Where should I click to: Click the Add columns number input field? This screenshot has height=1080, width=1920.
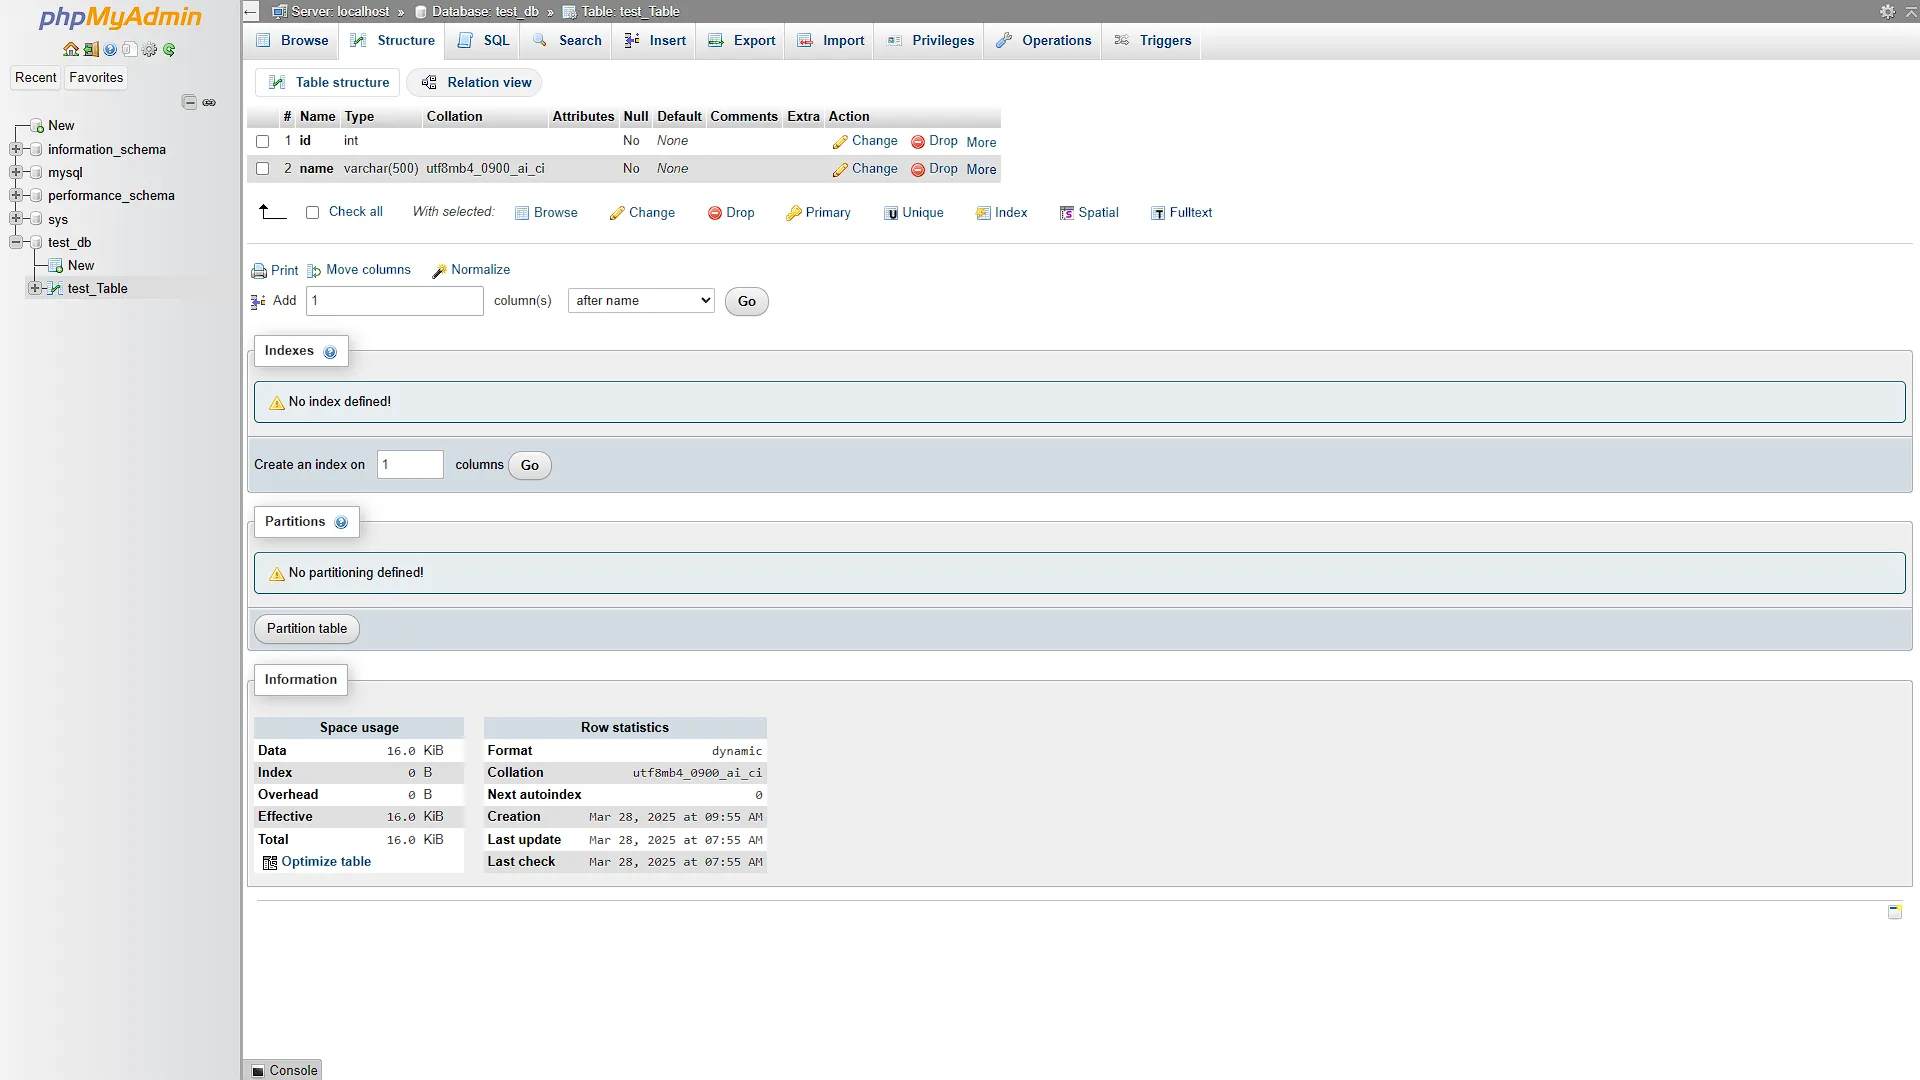click(395, 301)
